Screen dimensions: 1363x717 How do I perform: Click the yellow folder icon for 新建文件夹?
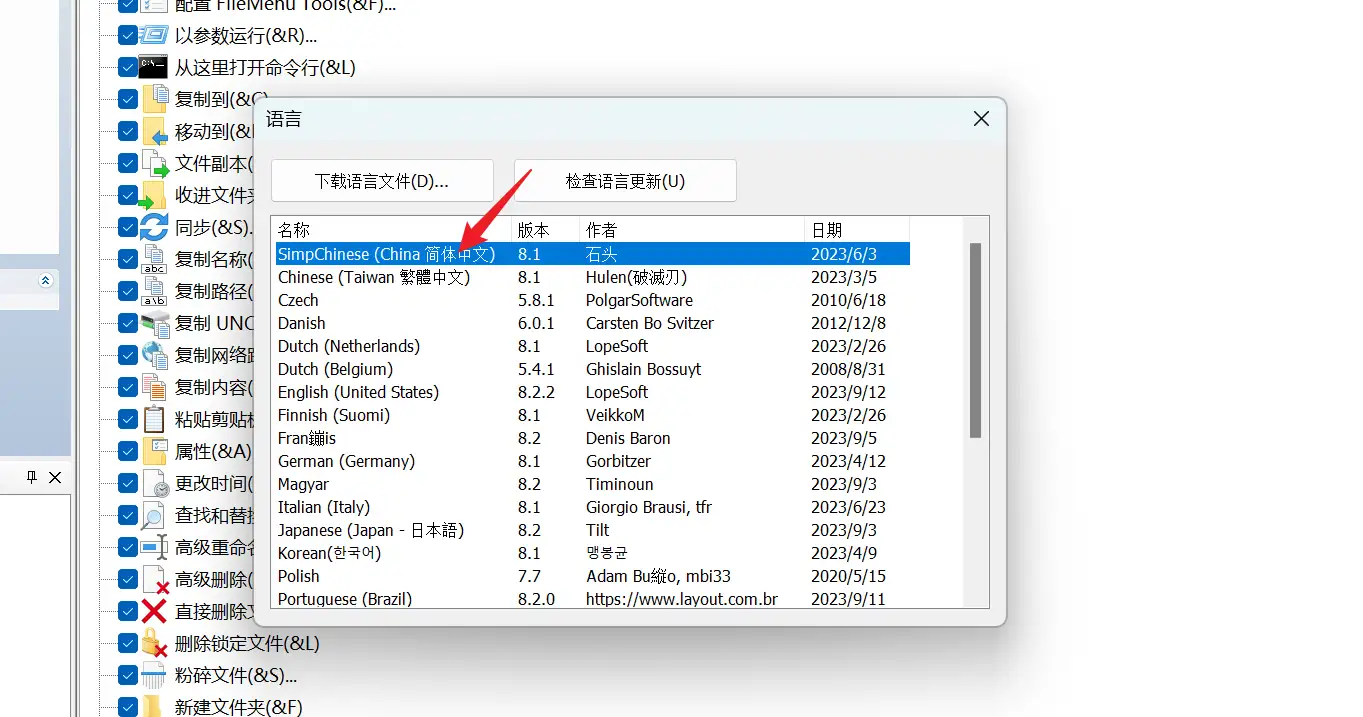coord(153,707)
